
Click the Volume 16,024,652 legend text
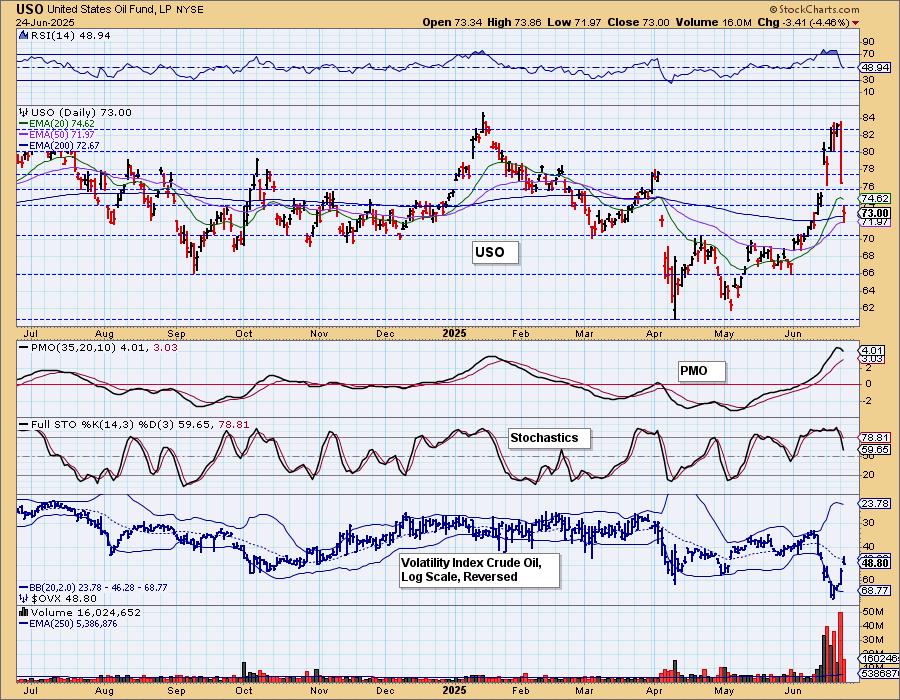pos(86,612)
